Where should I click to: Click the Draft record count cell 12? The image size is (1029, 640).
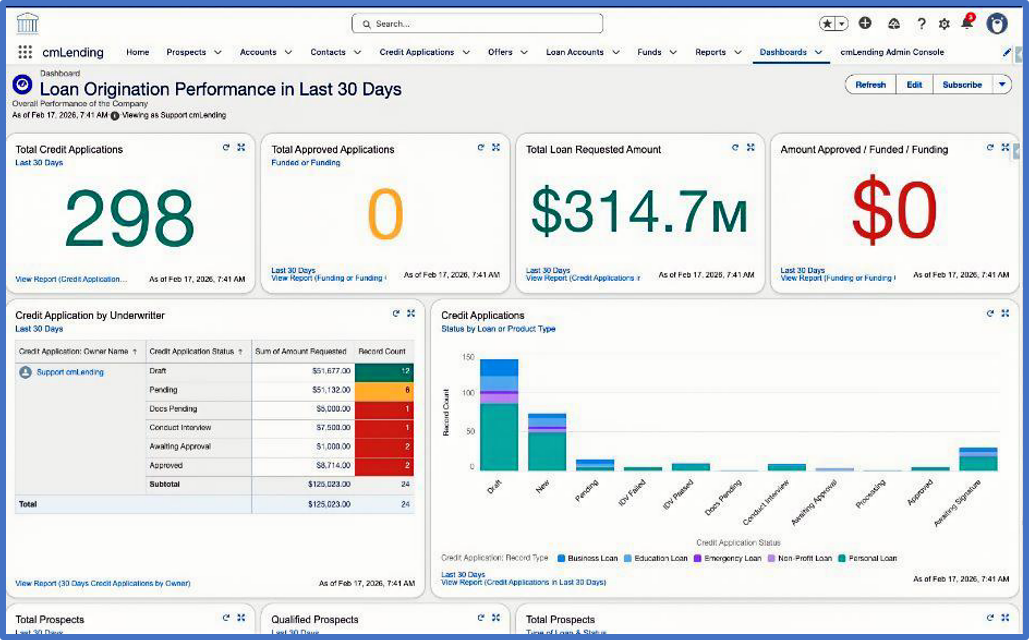(384, 372)
